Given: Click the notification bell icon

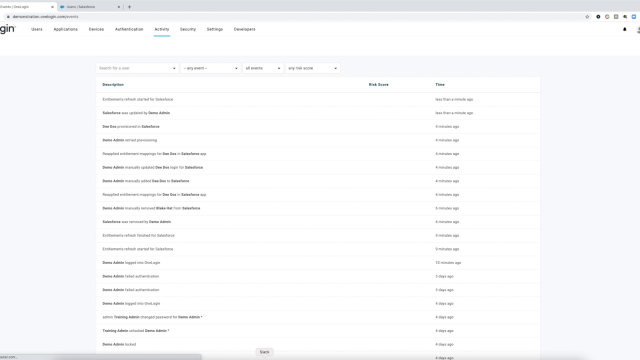Looking at the screenshot, I should [x=624, y=29].
